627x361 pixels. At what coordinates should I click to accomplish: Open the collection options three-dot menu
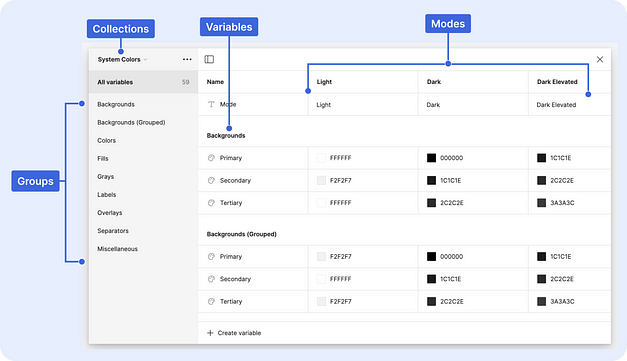pos(187,59)
